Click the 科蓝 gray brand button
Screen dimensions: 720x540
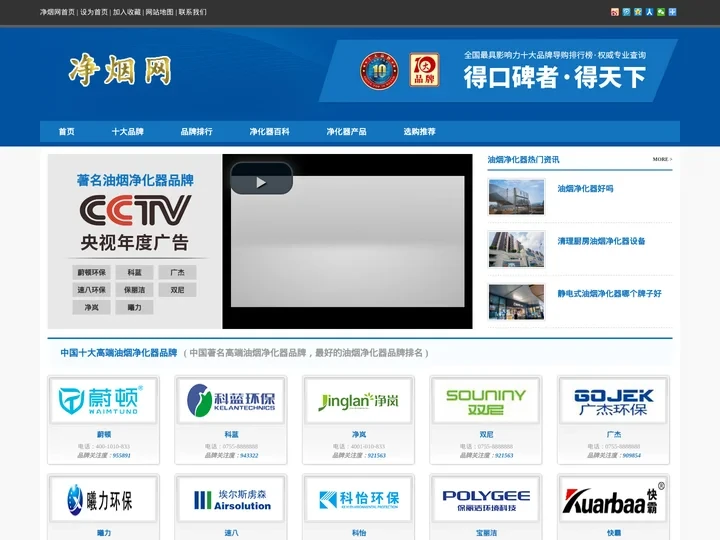[135, 272]
